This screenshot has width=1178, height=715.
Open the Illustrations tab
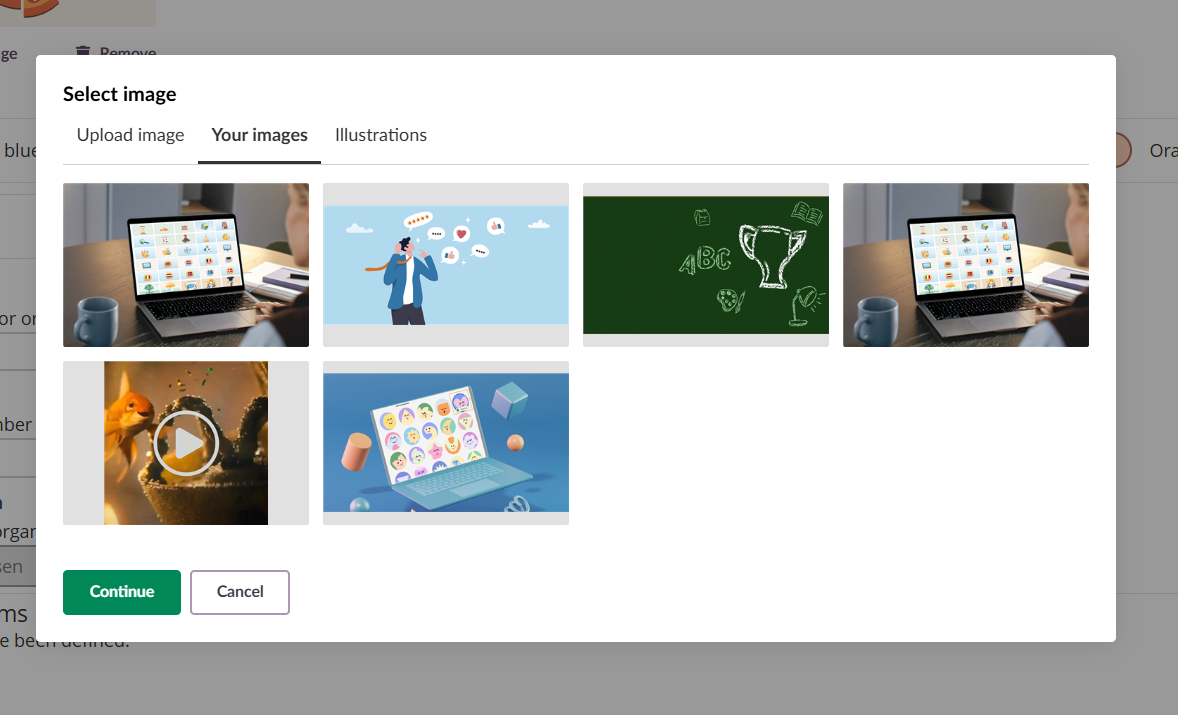[x=381, y=135]
